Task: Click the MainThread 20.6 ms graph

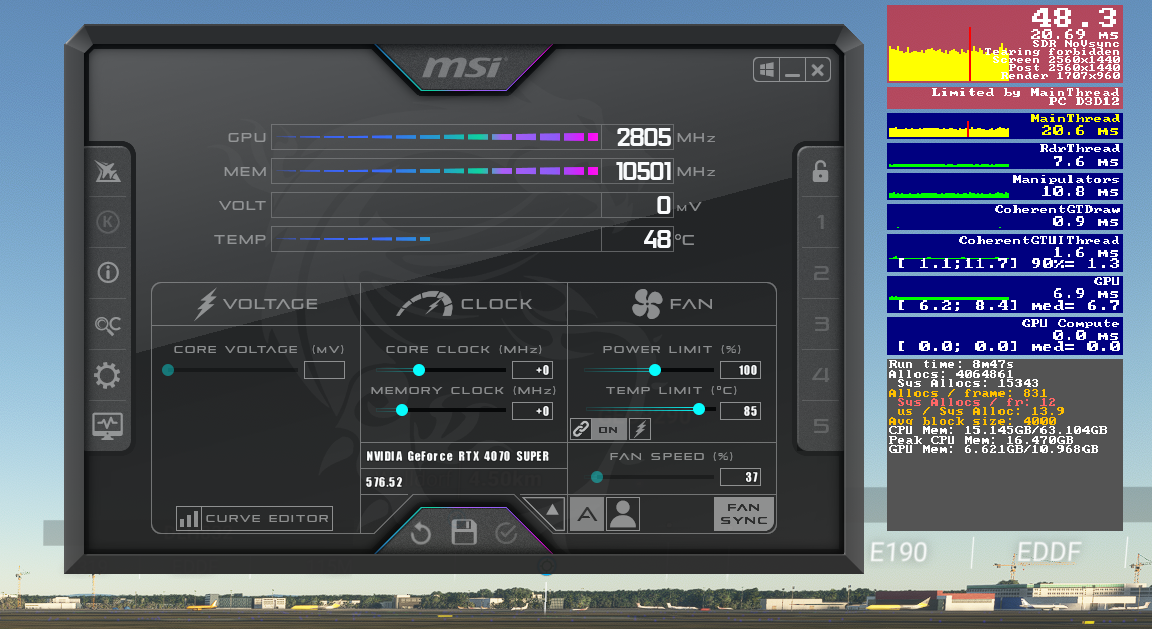Action: click(1004, 126)
